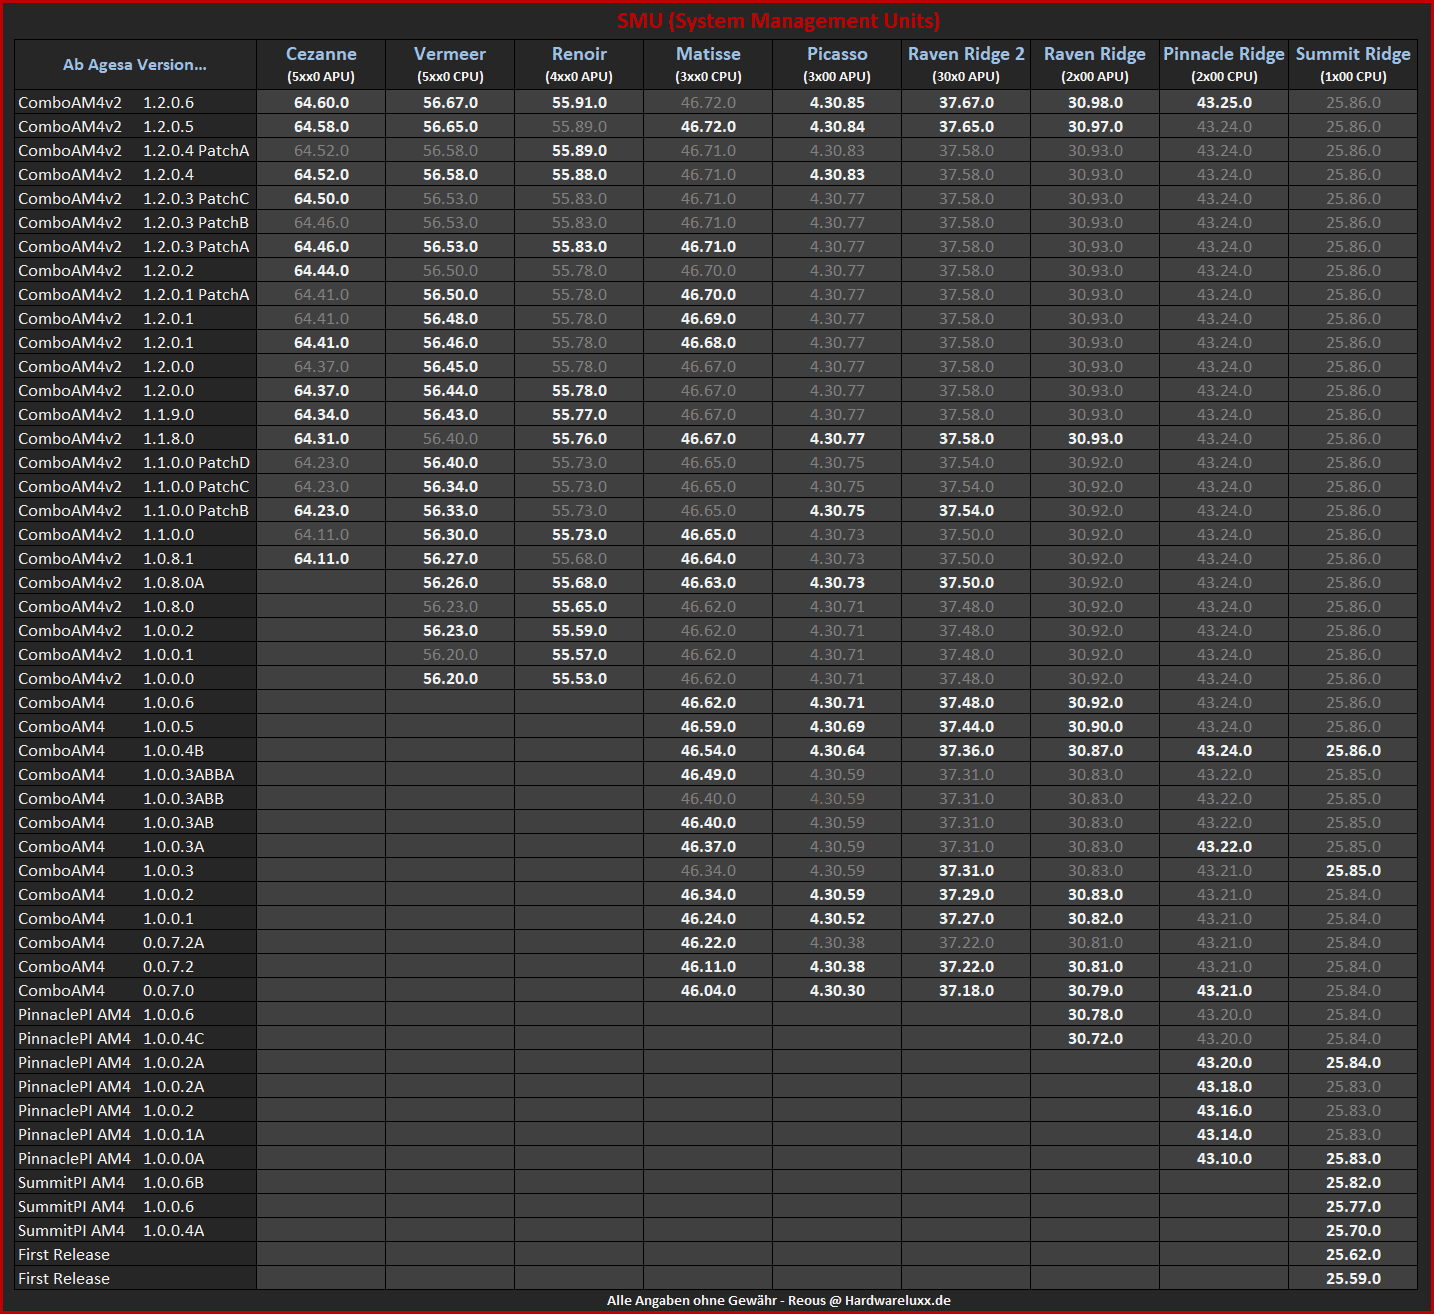Click the Vermeer column header
The width and height of the screenshot is (1434, 1314).
pyautogui.click(x=450, y=65)
